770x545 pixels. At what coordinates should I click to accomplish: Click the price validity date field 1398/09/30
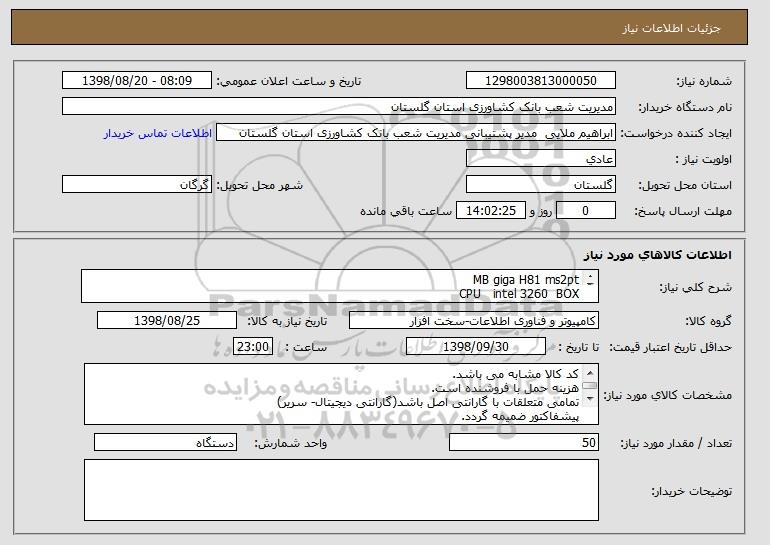(476, 347)
